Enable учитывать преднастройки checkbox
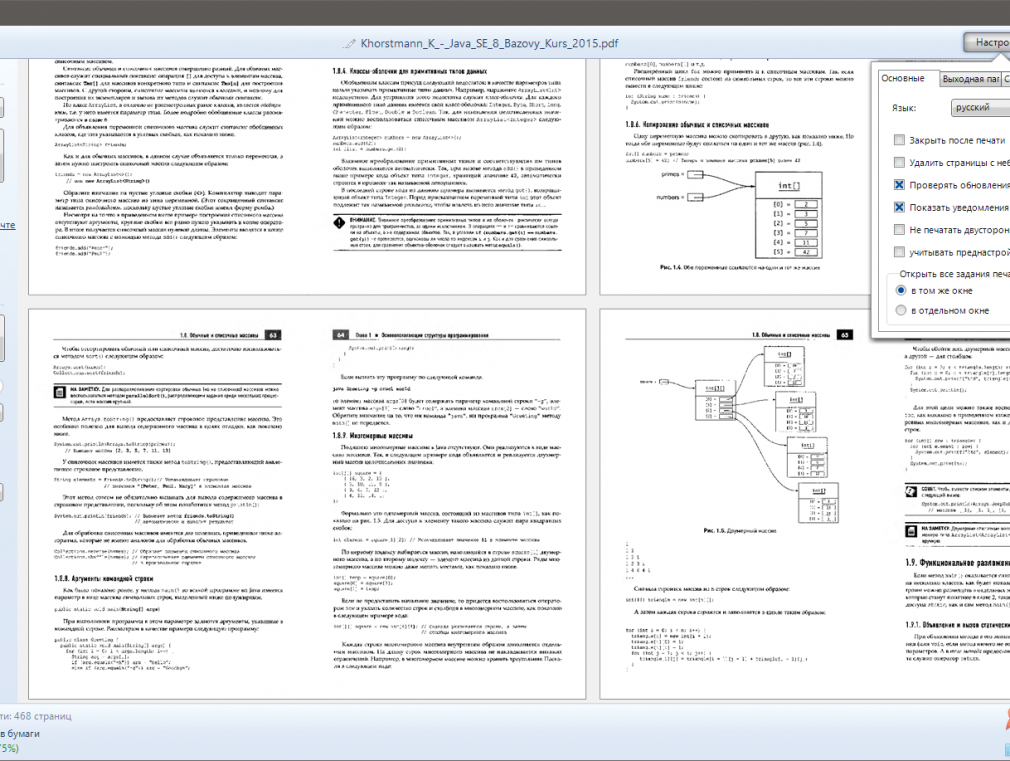 [899, 252]
